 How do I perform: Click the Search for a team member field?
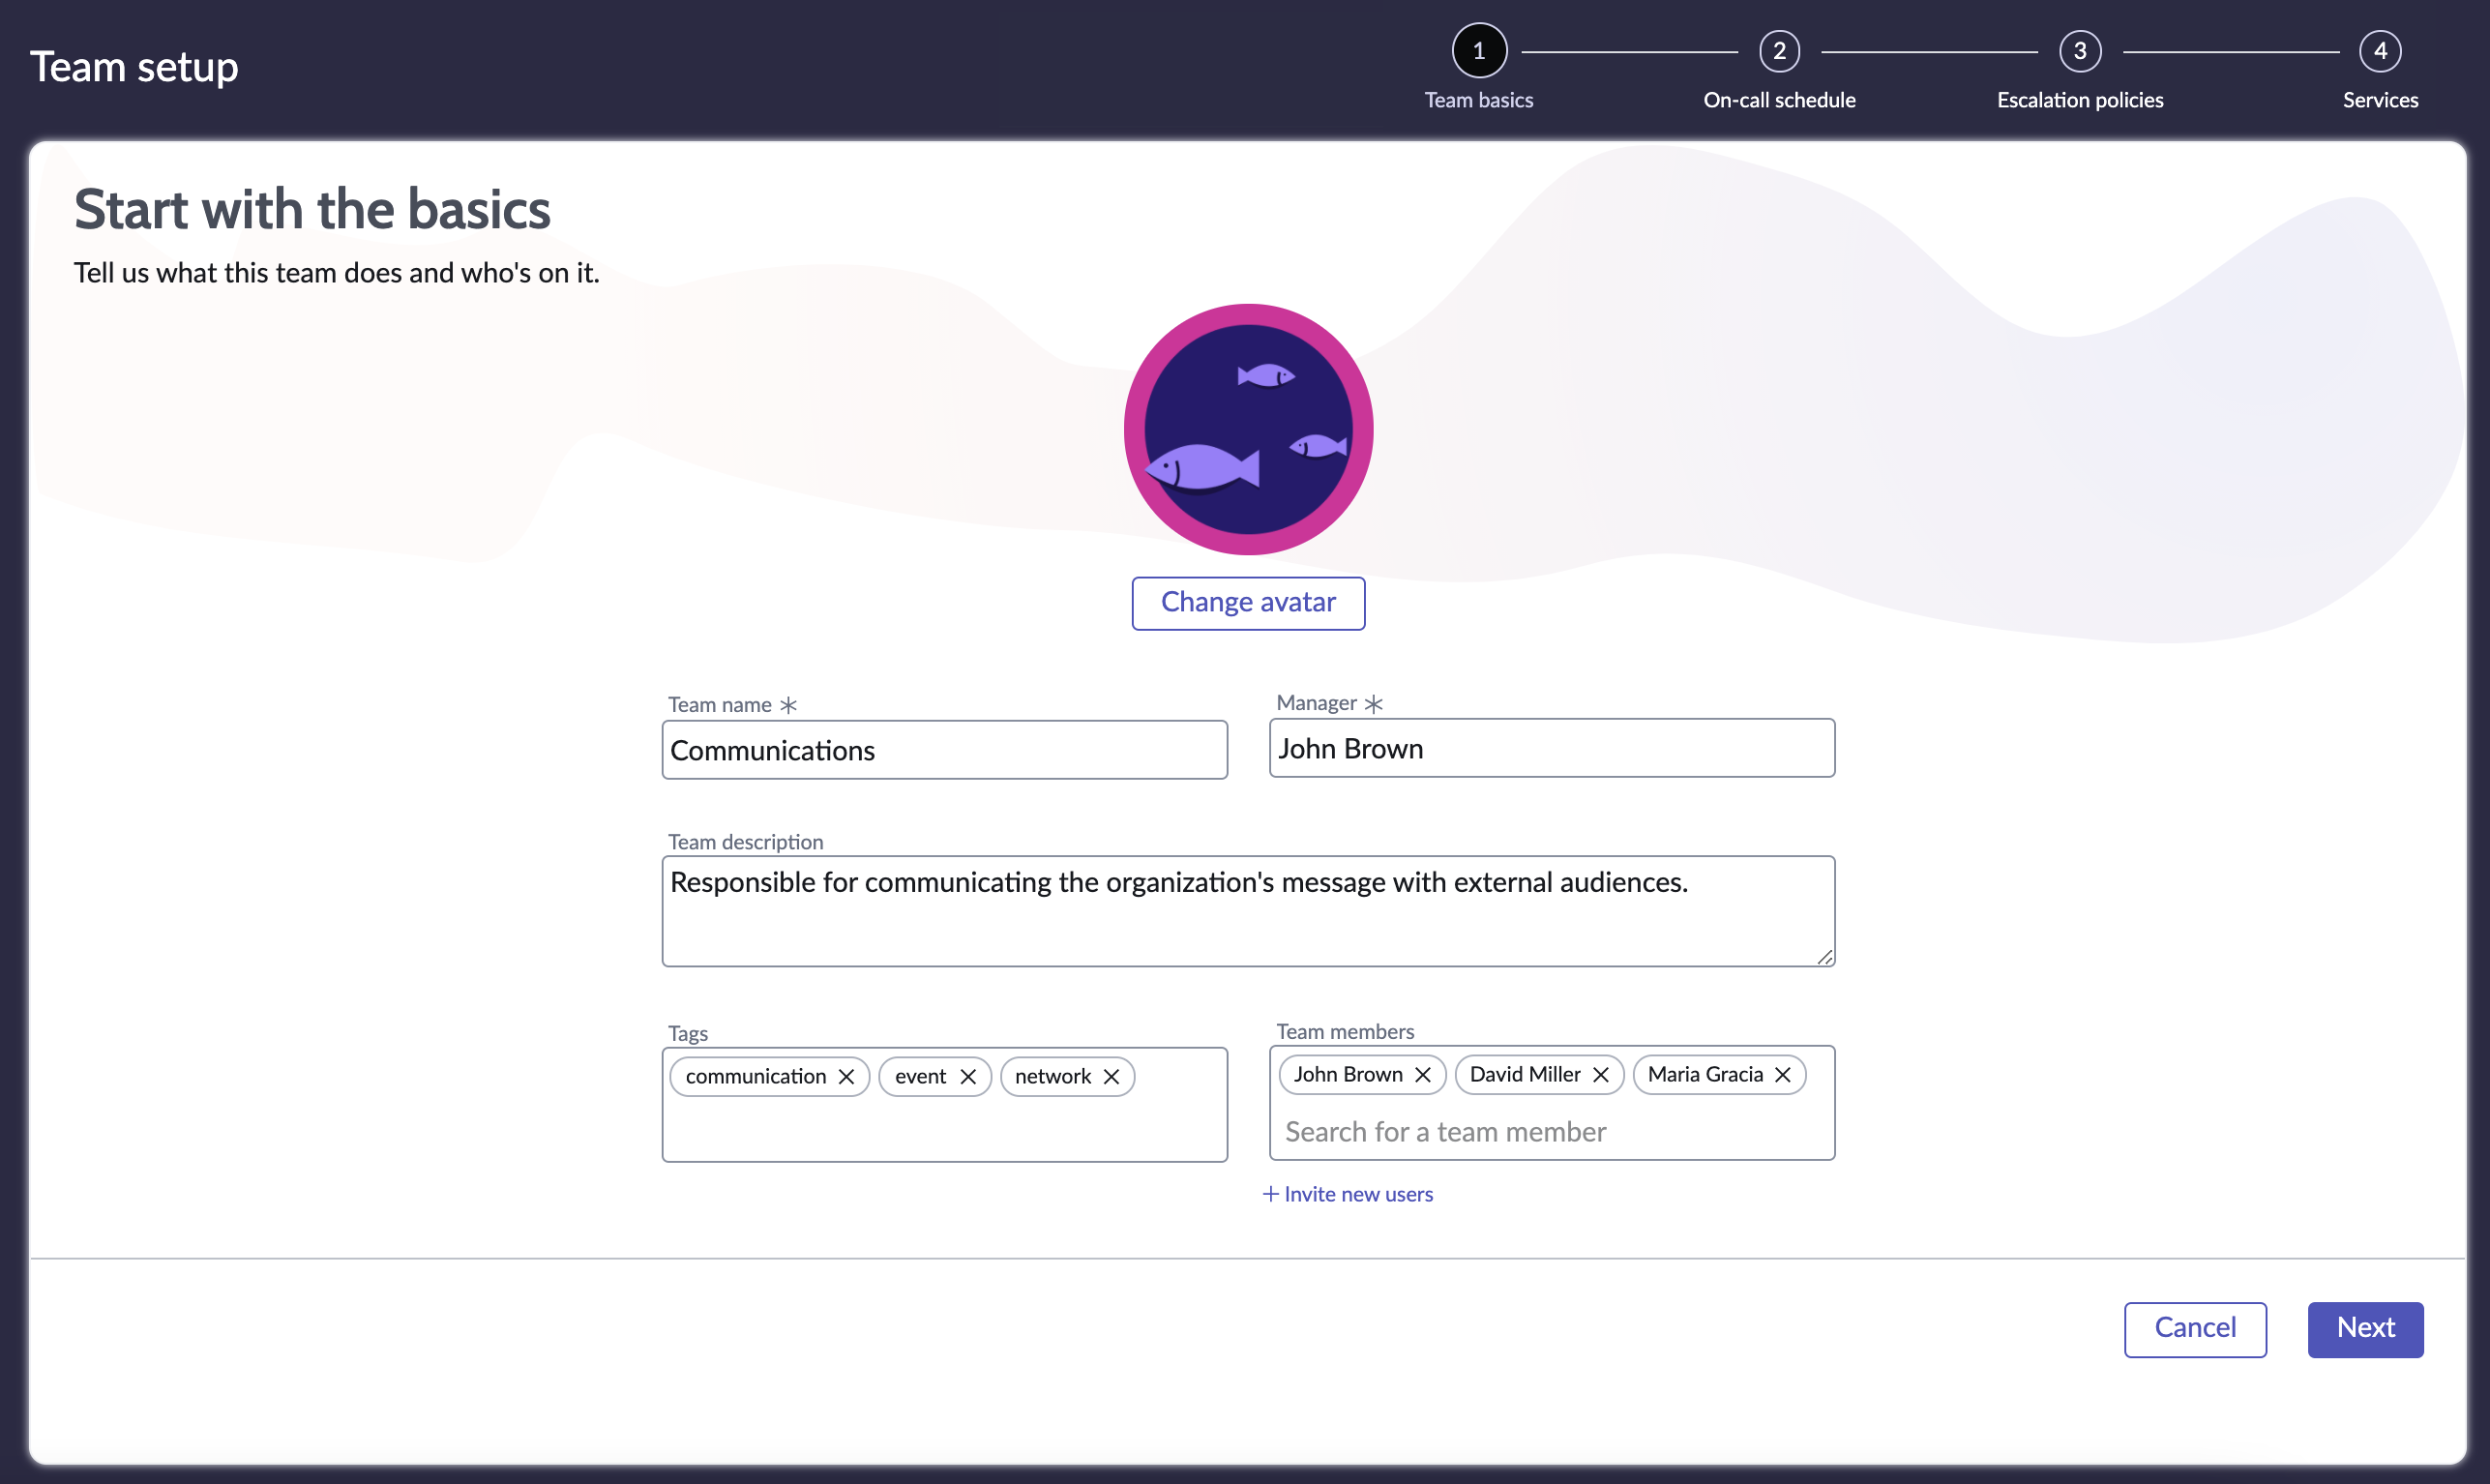(1551, 1132)
